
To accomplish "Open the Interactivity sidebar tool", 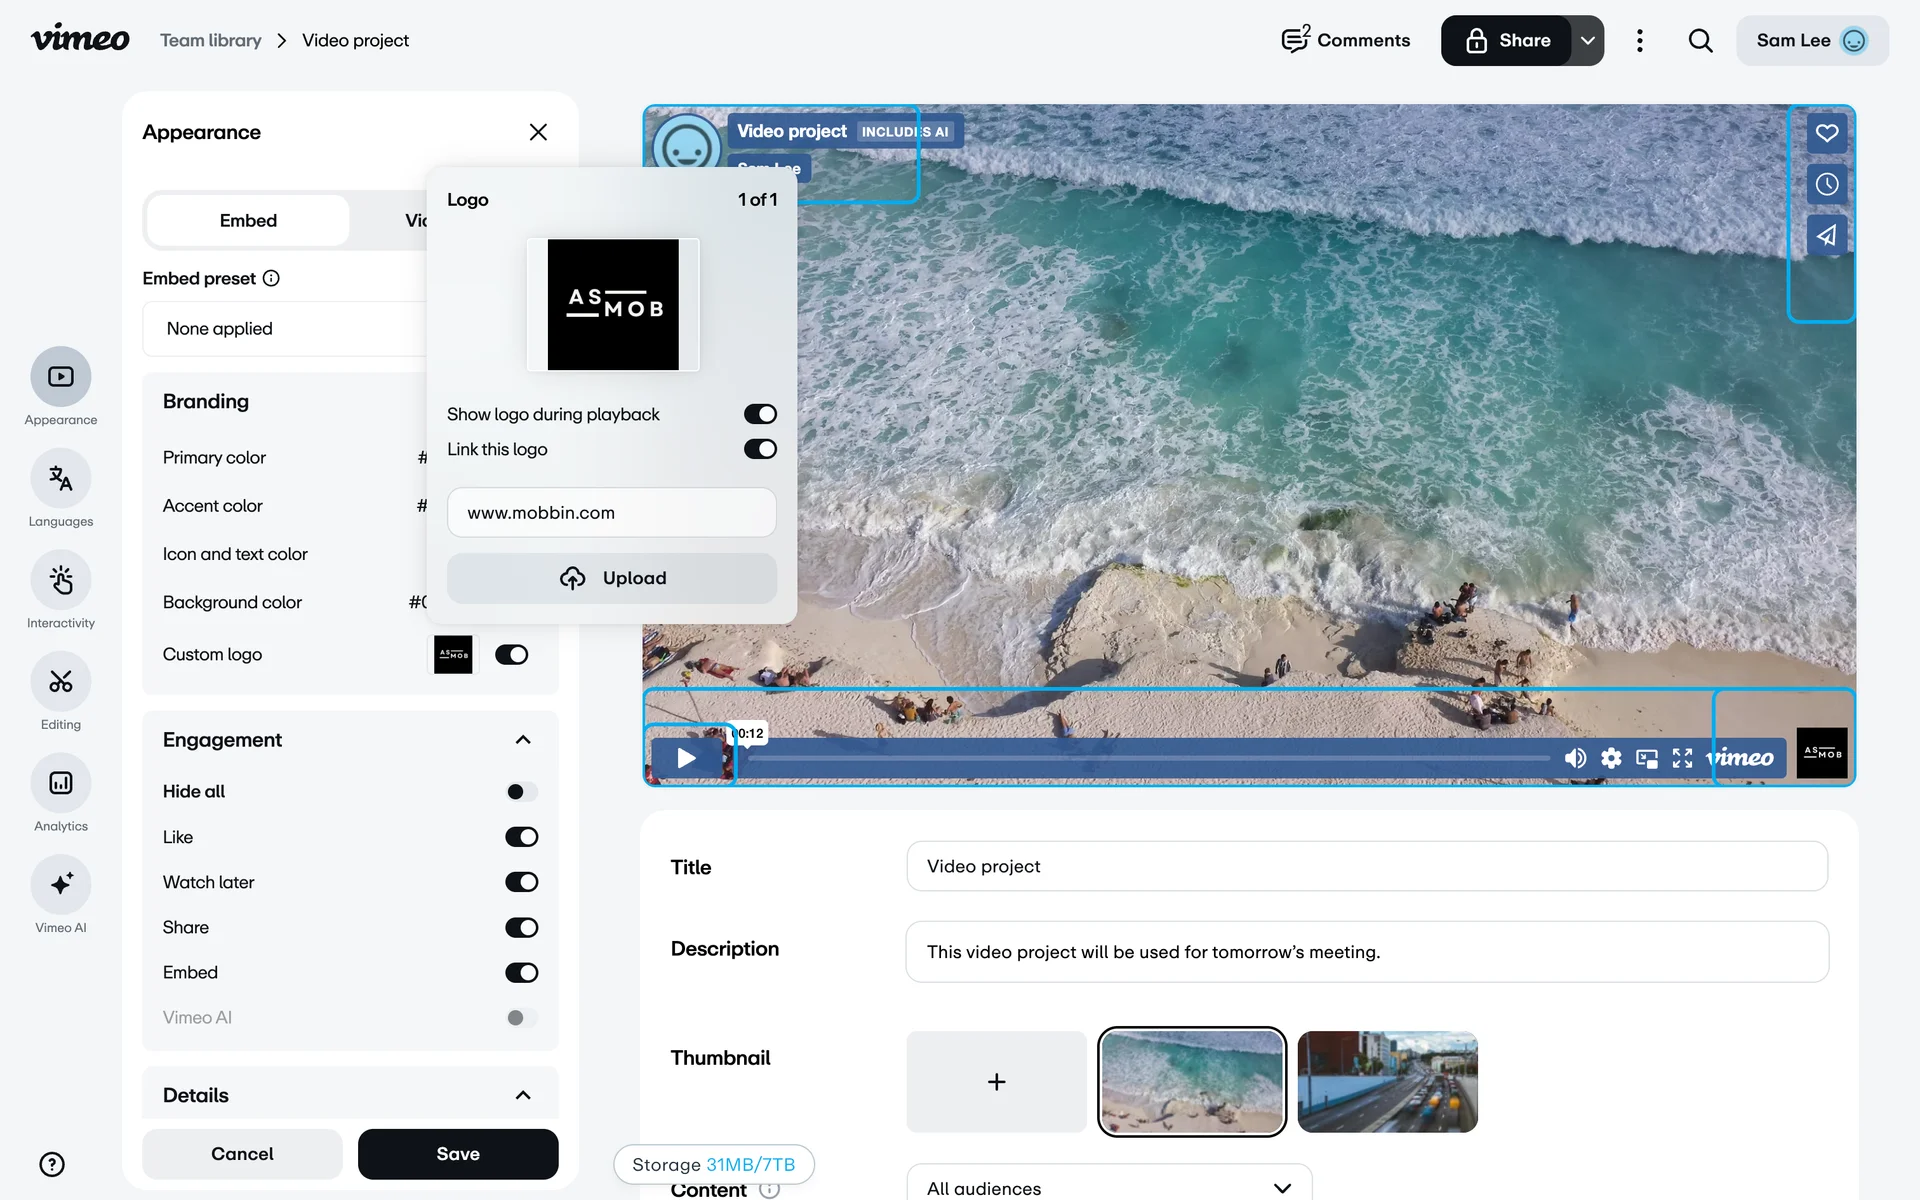I will (x=61, y=581).
